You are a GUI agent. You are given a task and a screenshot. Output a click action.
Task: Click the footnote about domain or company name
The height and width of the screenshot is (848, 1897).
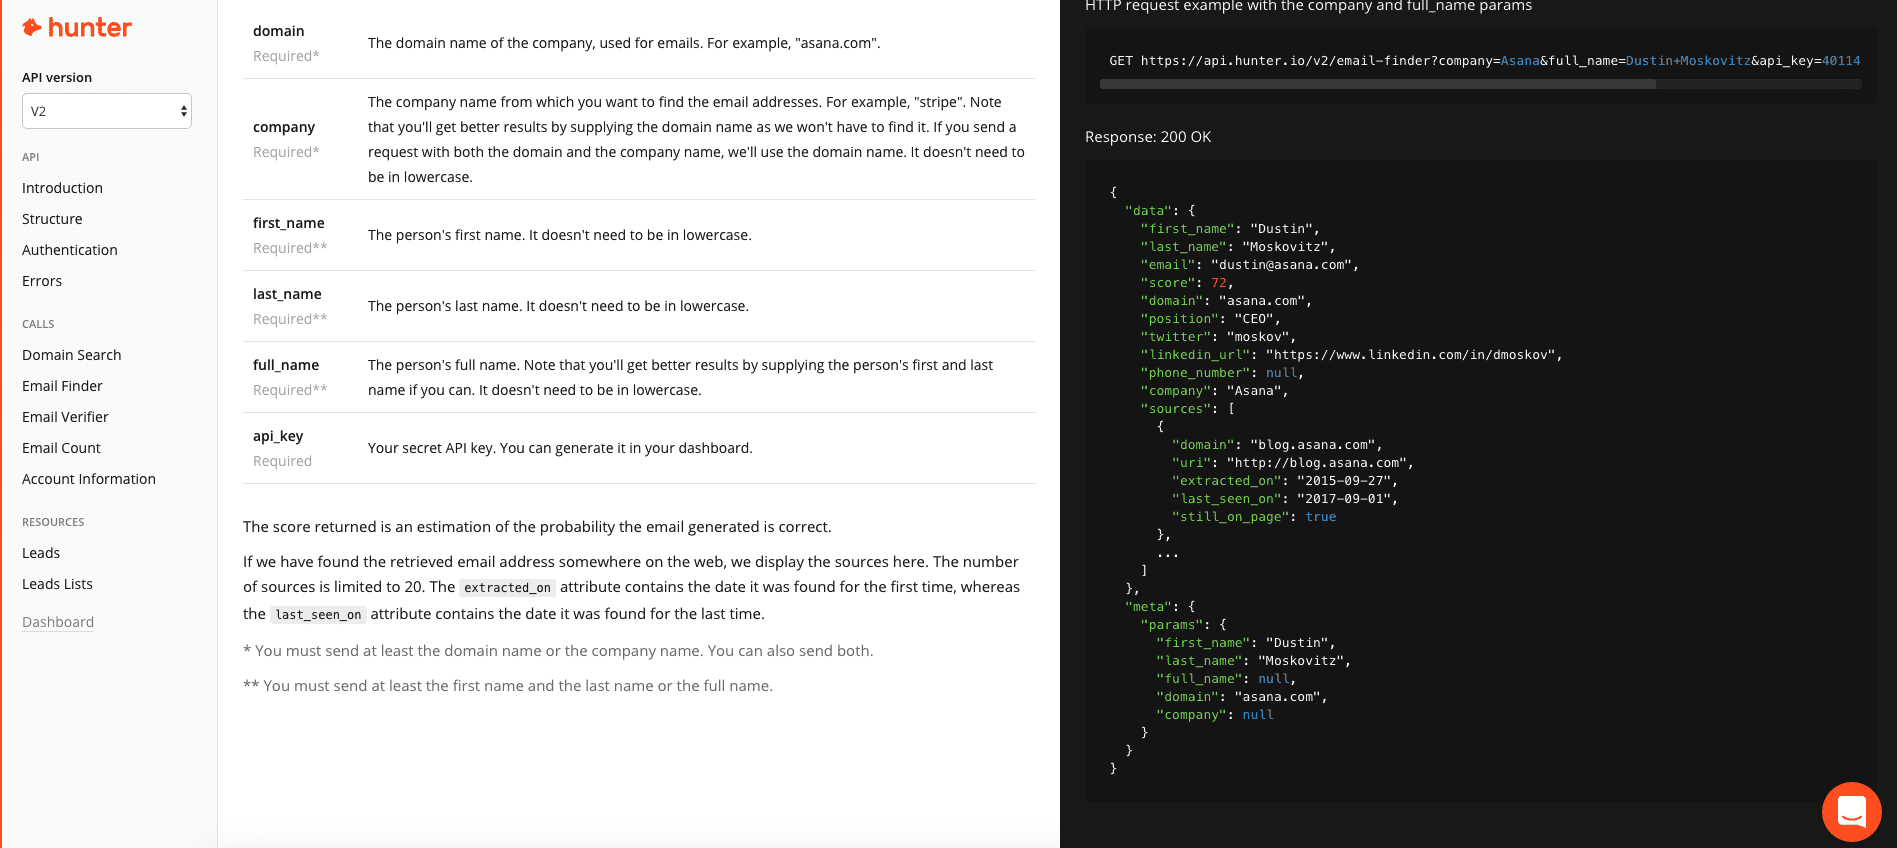point(558,651)
